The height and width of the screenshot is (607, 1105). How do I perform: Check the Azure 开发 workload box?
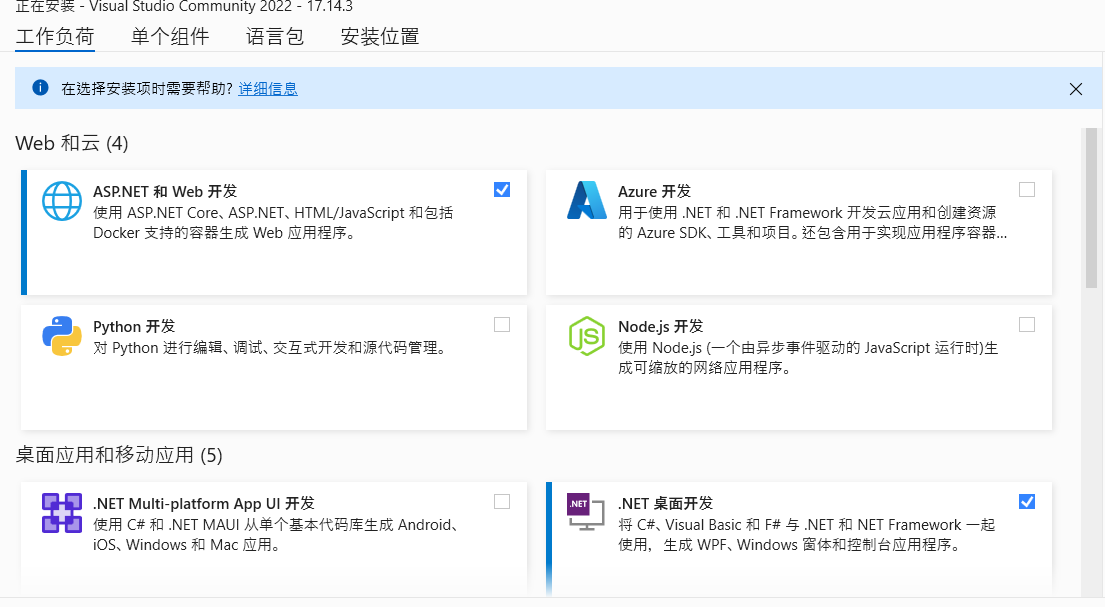1027,190
